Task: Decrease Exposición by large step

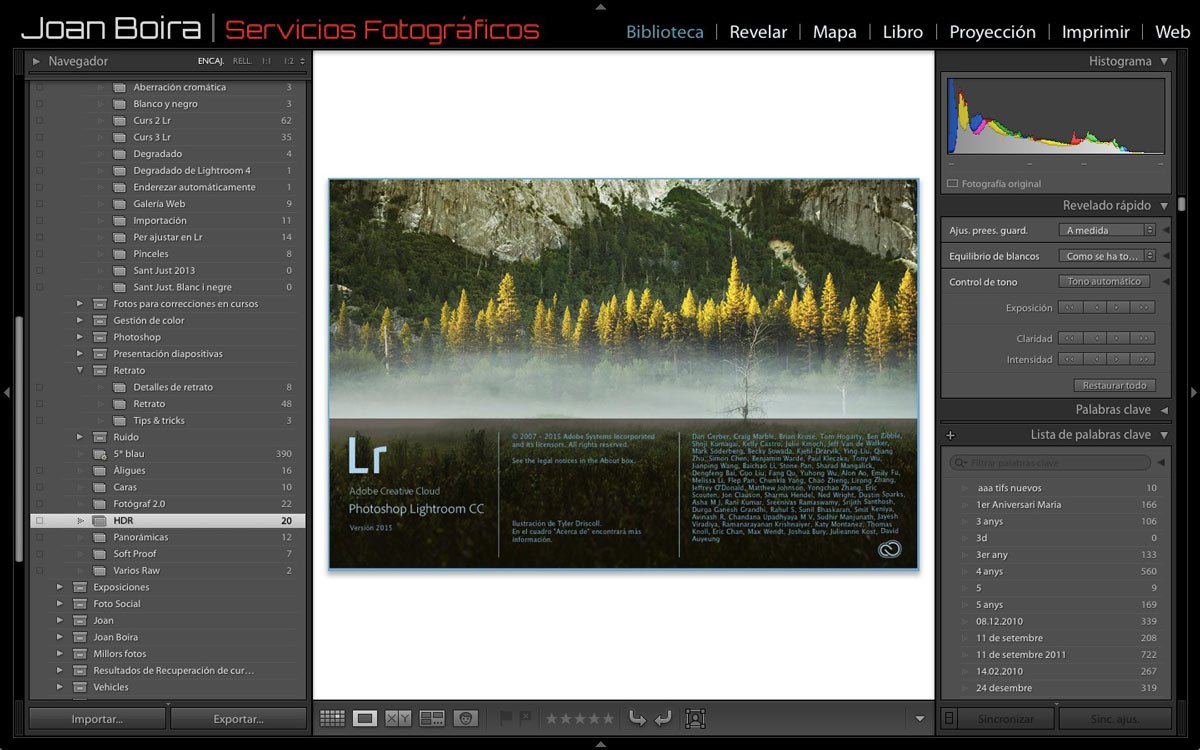Action: click(x=1070, y=308)
